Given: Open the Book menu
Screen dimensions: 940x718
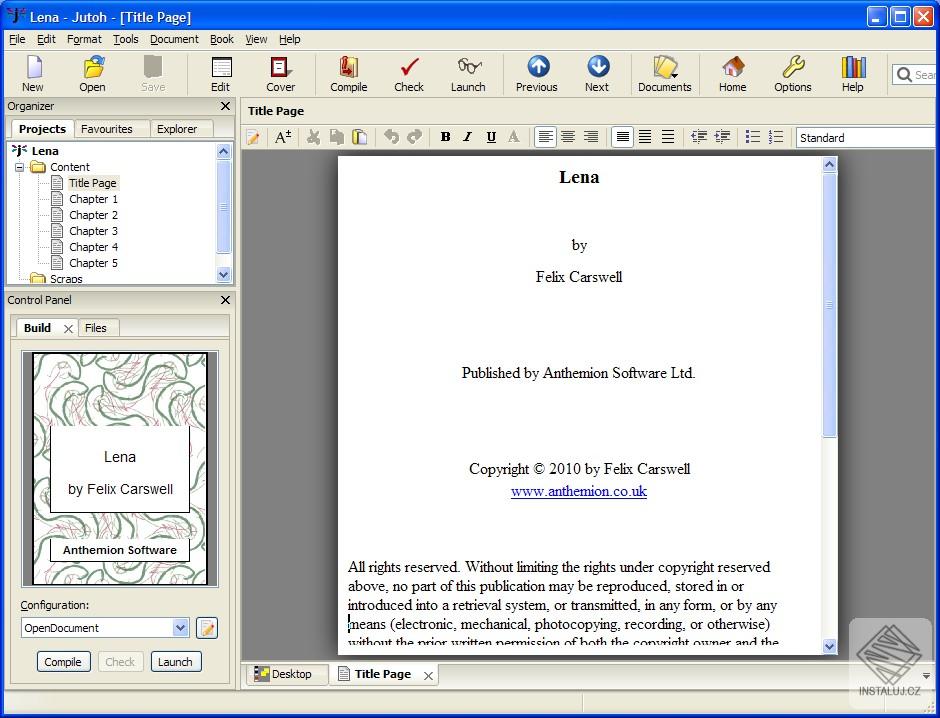Looking at the screenshot, I should pos(222,39).
